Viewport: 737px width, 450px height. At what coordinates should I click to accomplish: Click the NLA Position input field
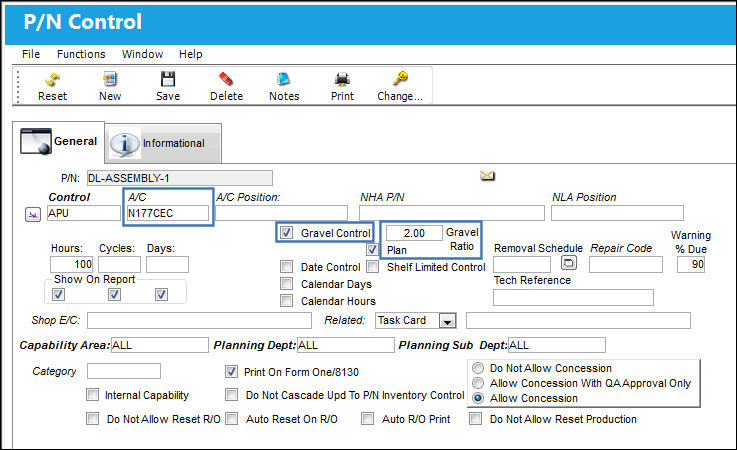coord(617,213)
